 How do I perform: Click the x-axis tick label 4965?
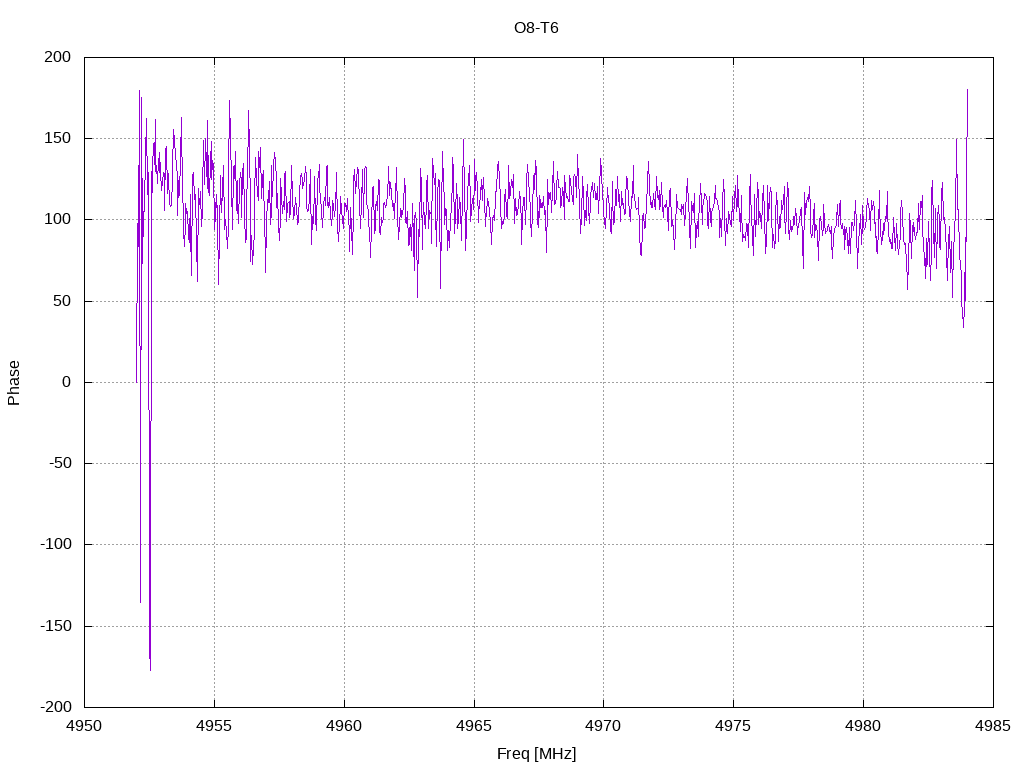(x=474, y=726)
